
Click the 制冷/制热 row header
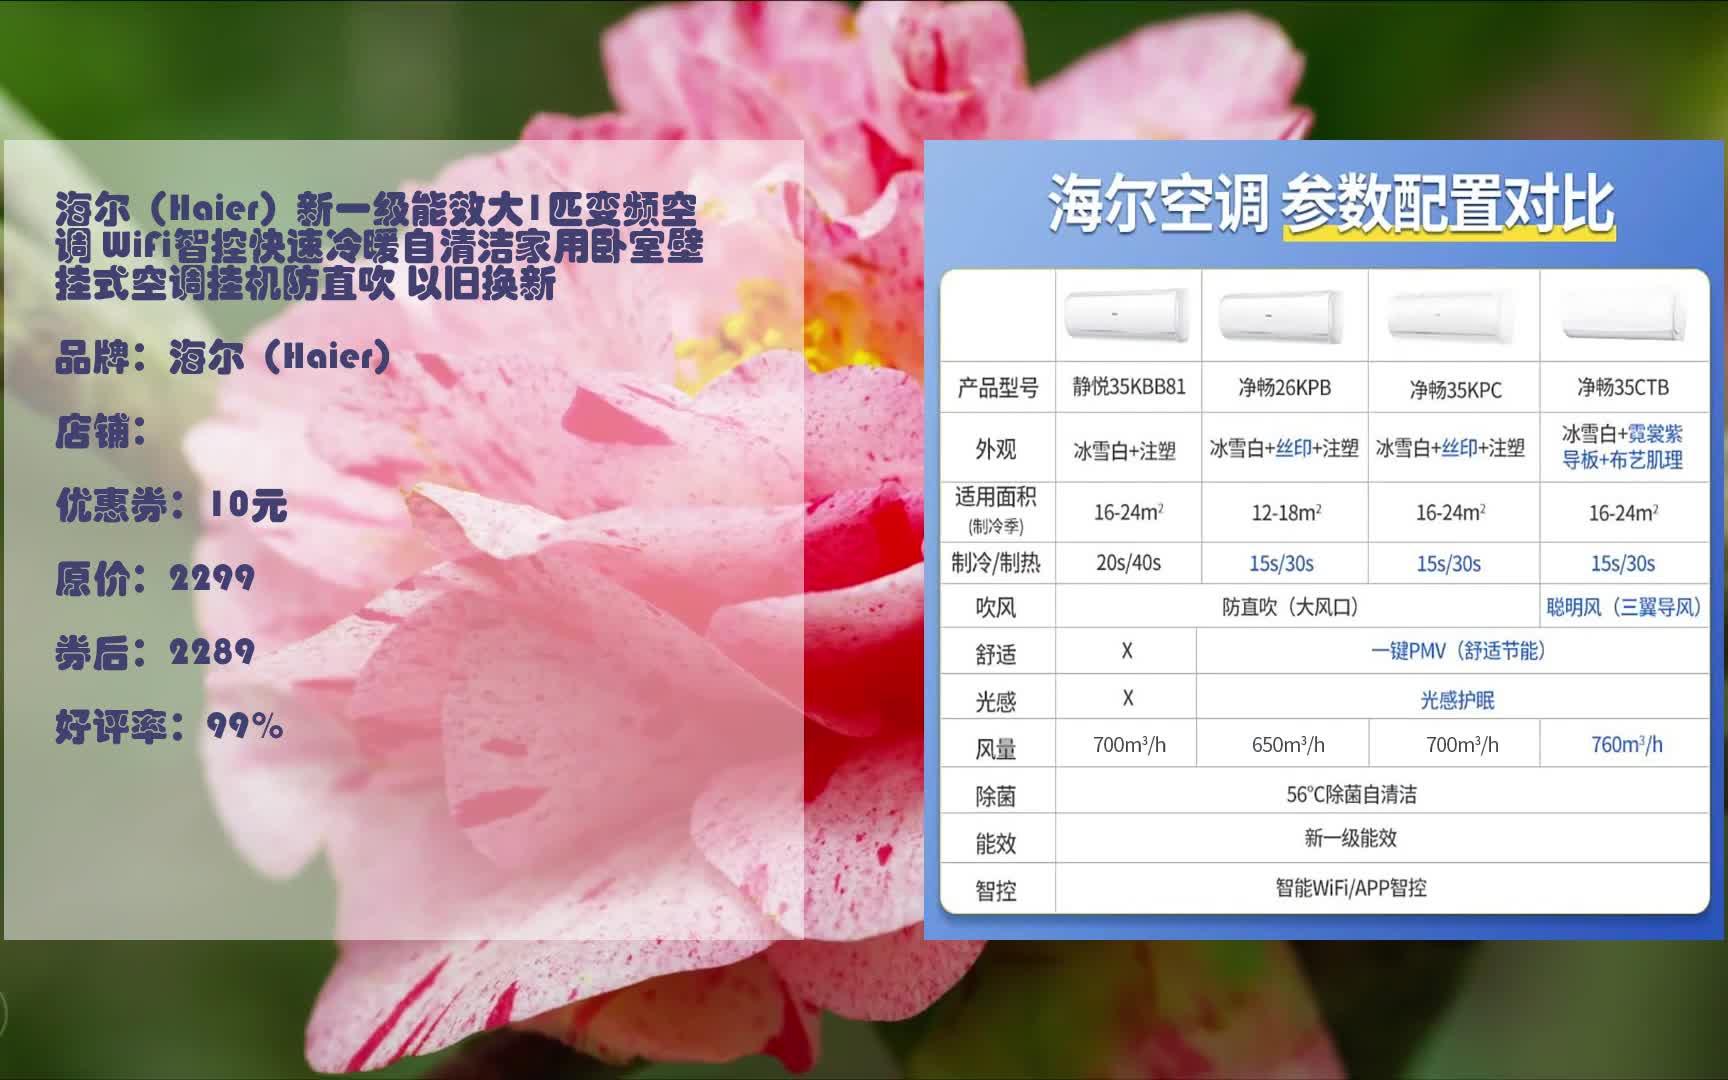[996, 563]
